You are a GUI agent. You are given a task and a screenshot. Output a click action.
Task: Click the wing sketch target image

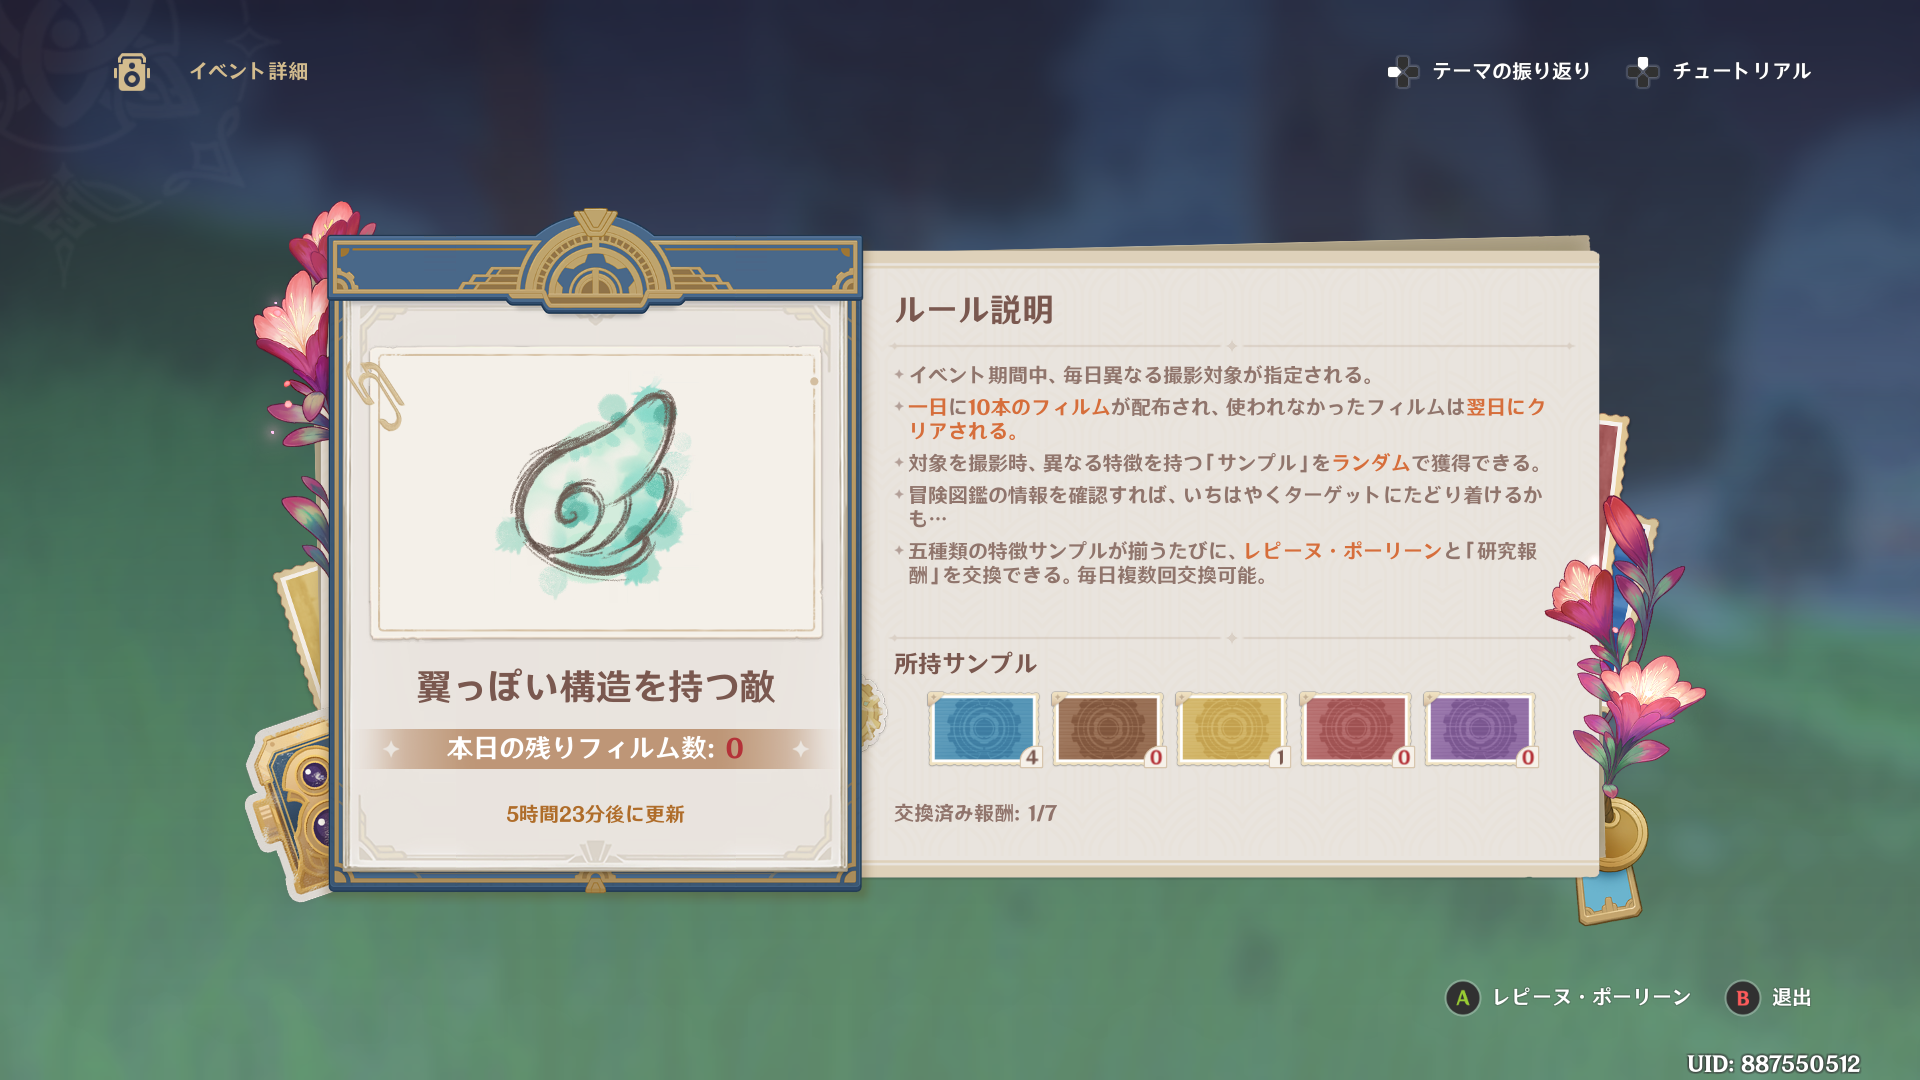tap(596, 492)
